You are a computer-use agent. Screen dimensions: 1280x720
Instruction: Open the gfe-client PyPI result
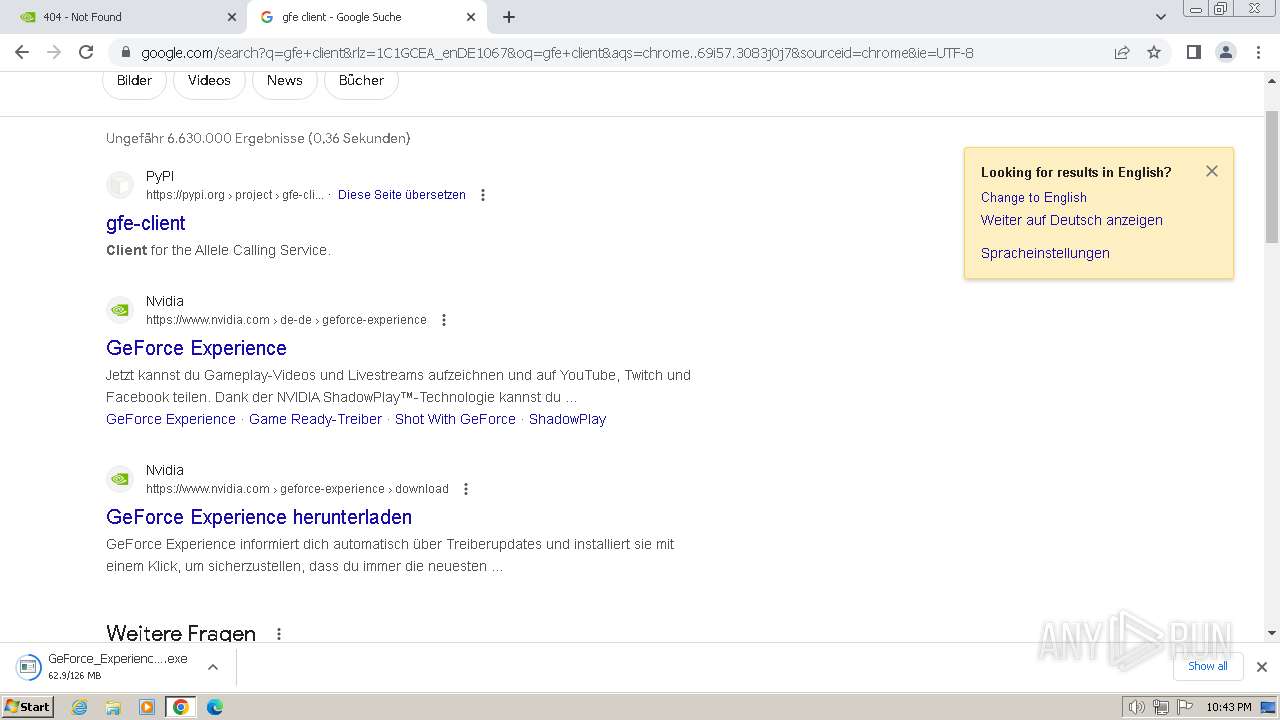coord(146,223)
